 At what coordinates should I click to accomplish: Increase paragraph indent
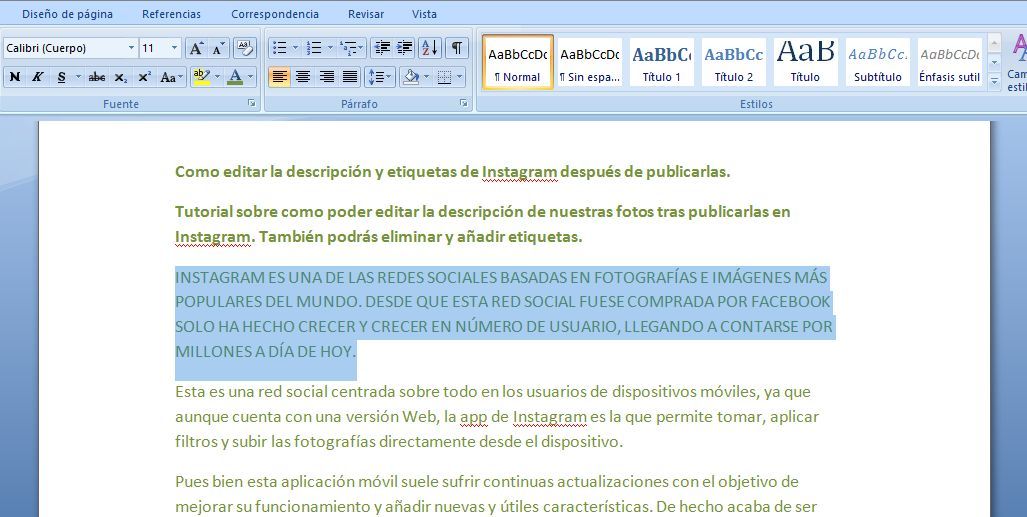405,48
